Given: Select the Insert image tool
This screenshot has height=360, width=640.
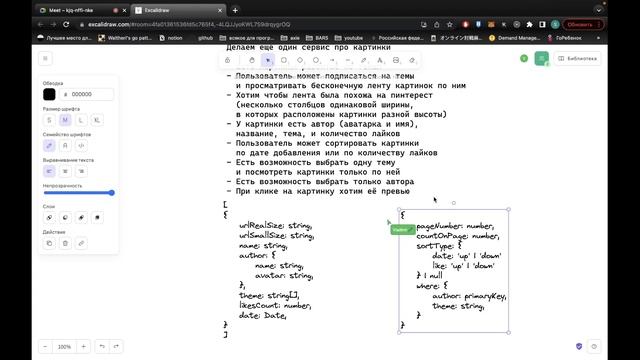Looking at the screenshot, I should point(396,60).
